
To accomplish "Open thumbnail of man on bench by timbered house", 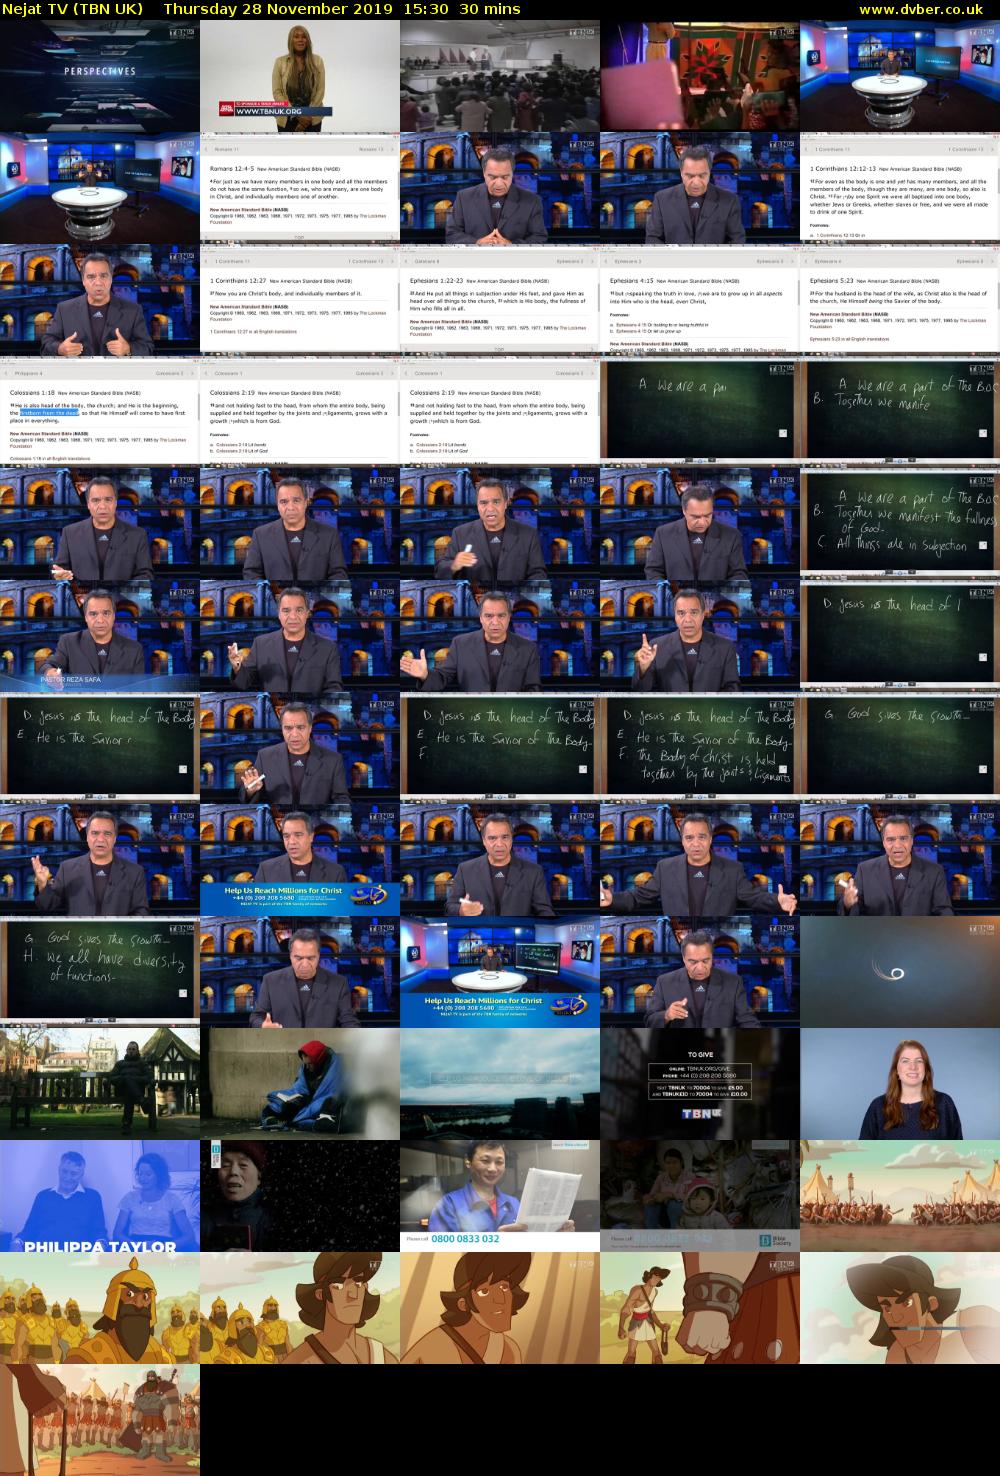I will pyautogui.click(x=100, y=1083).
